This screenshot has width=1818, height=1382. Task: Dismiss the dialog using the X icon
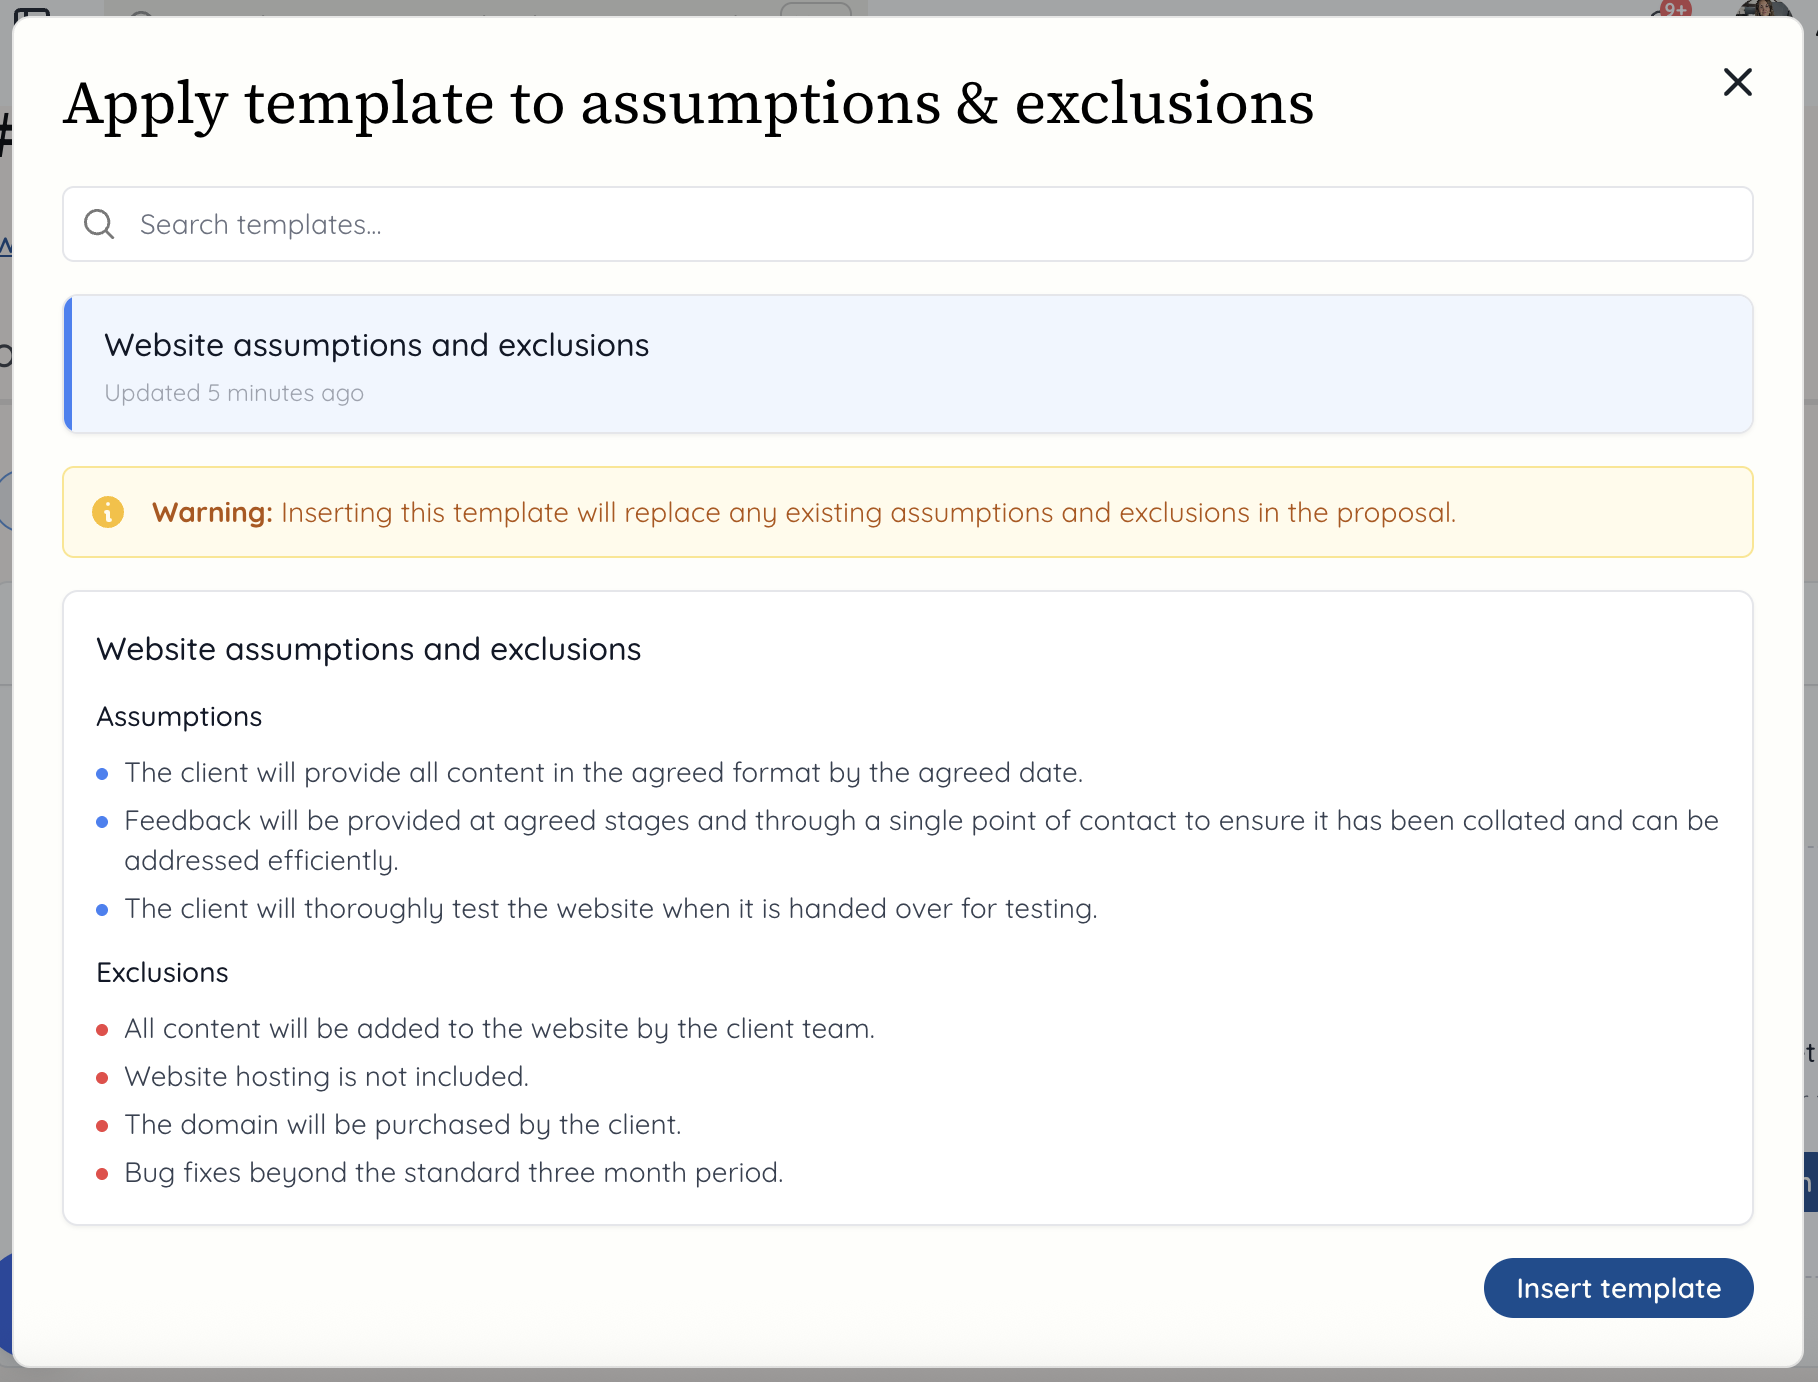point(1737,83)
